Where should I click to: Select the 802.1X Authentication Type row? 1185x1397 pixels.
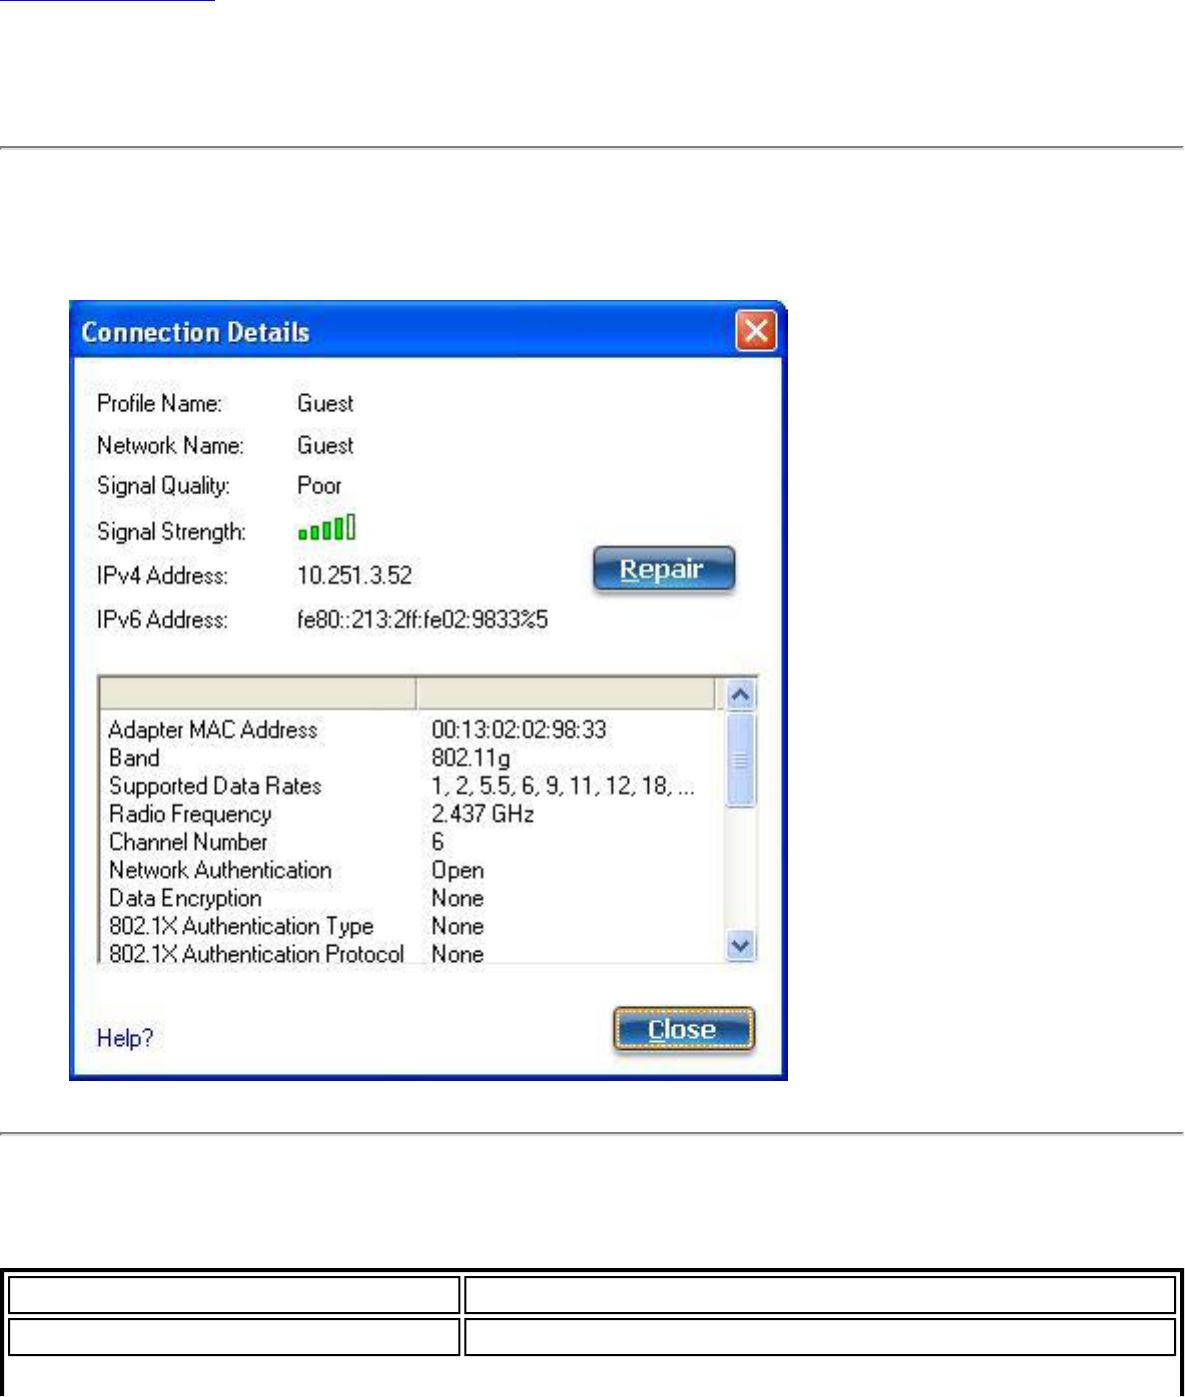coord(410,926)
